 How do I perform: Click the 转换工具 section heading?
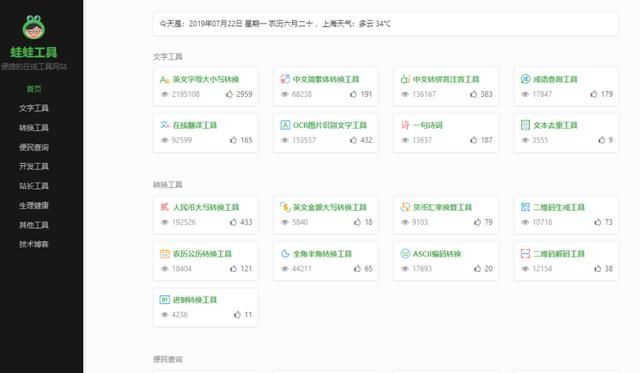pos(168,184)
